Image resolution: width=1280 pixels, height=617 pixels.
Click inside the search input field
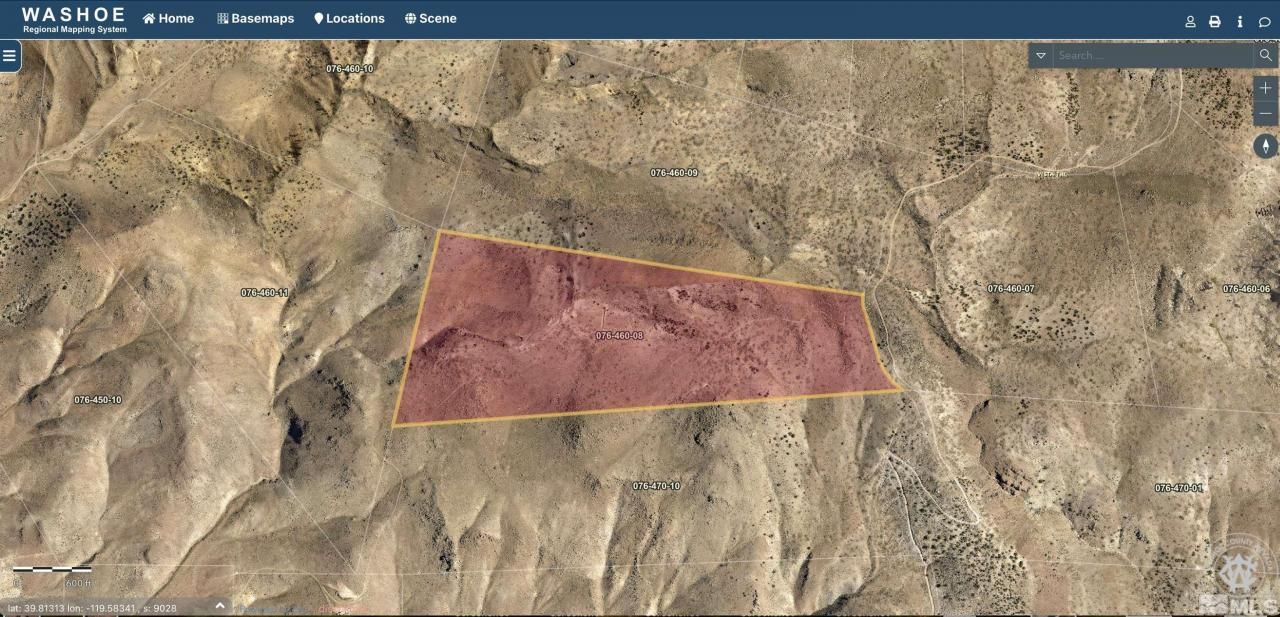pos(1140,56)
